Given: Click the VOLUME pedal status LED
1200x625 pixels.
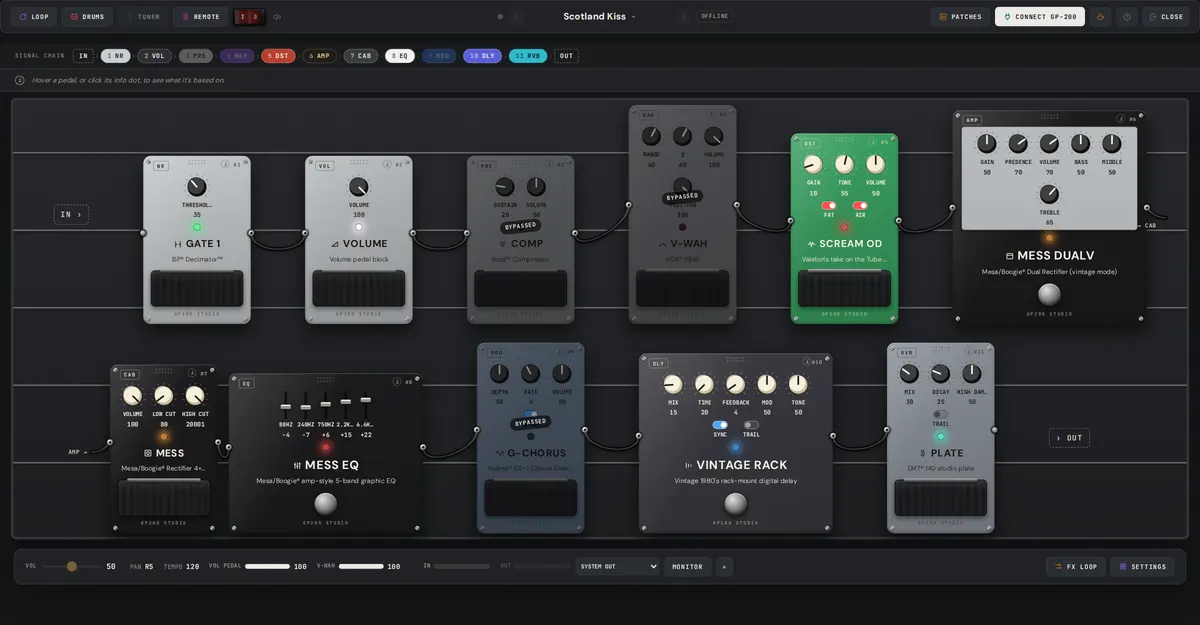Looking at the screenshot, I should 359,227.
